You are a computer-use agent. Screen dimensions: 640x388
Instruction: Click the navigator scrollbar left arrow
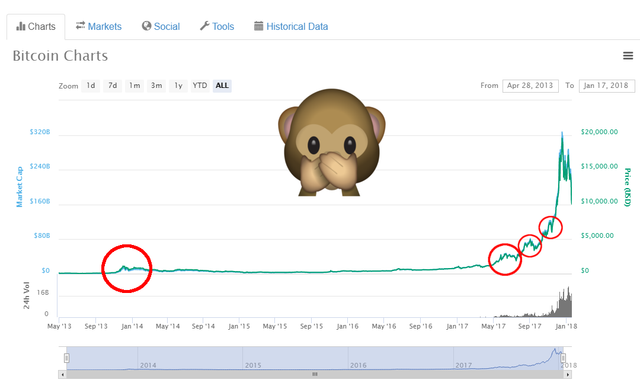pyautogui.click(x=62, y=374)
